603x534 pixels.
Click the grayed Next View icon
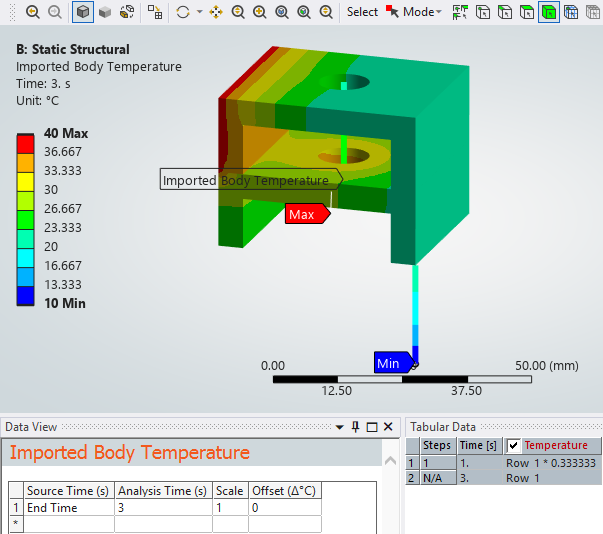55,12
